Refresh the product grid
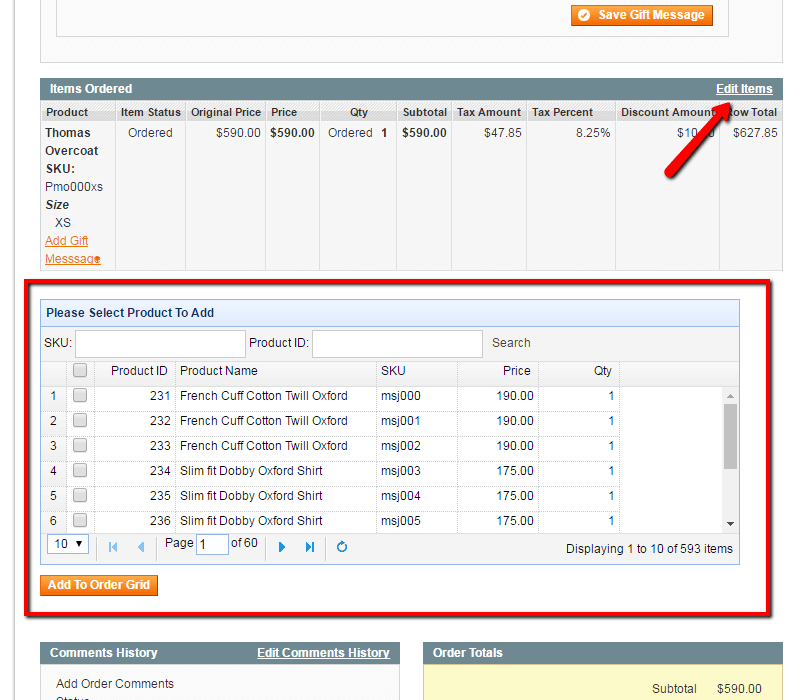Screen dimensions: 800x700 342,547
